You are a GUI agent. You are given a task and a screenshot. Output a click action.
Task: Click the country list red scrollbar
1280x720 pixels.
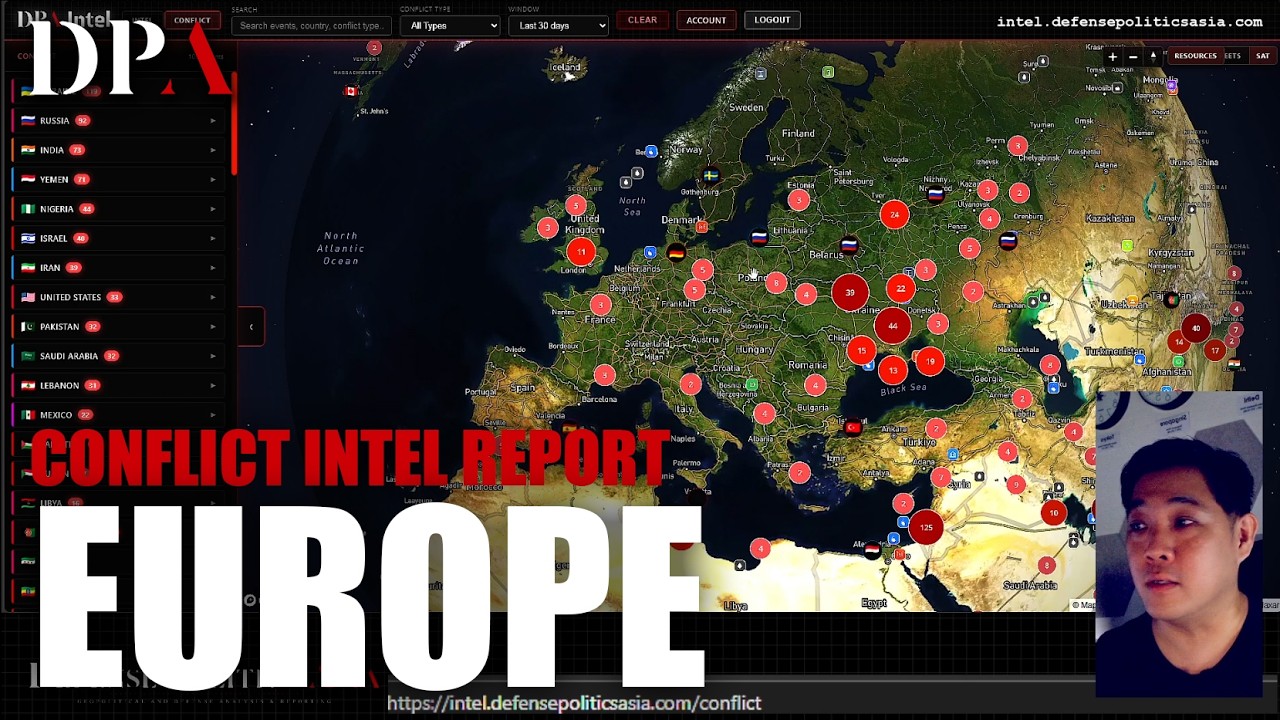coord(234,122)
